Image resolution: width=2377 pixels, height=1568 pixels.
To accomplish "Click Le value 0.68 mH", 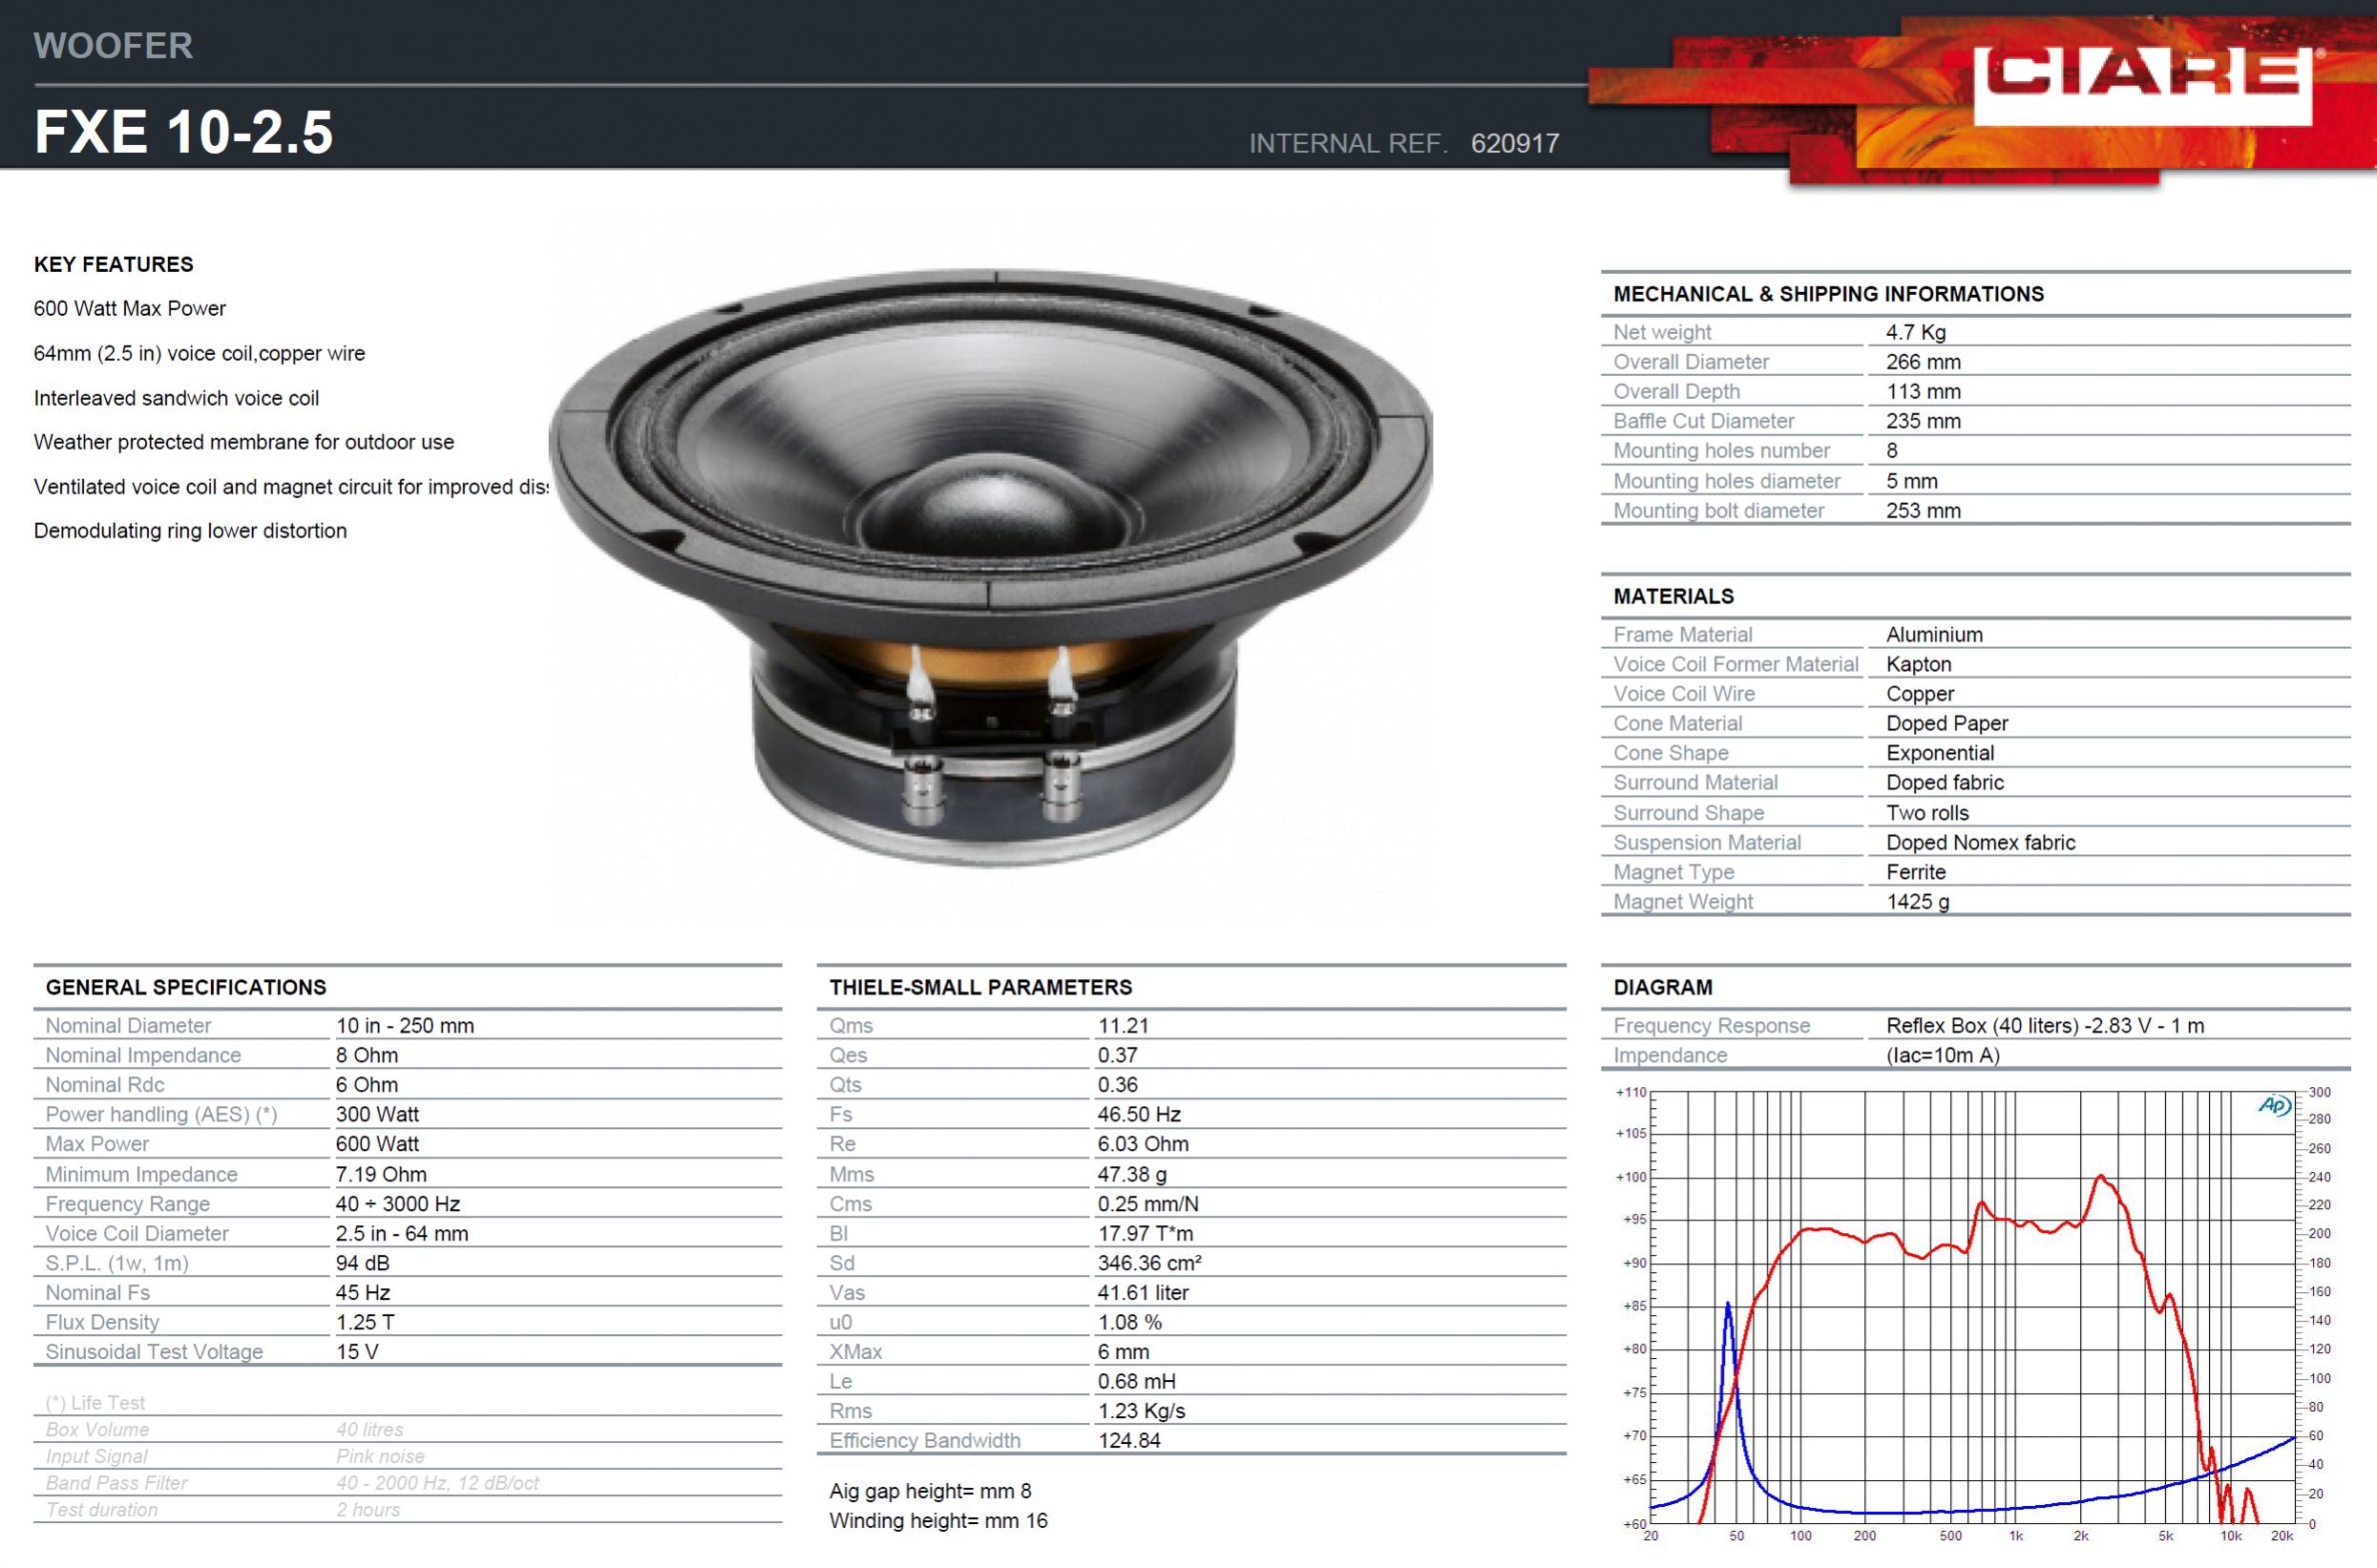I will [1136, 1381].
